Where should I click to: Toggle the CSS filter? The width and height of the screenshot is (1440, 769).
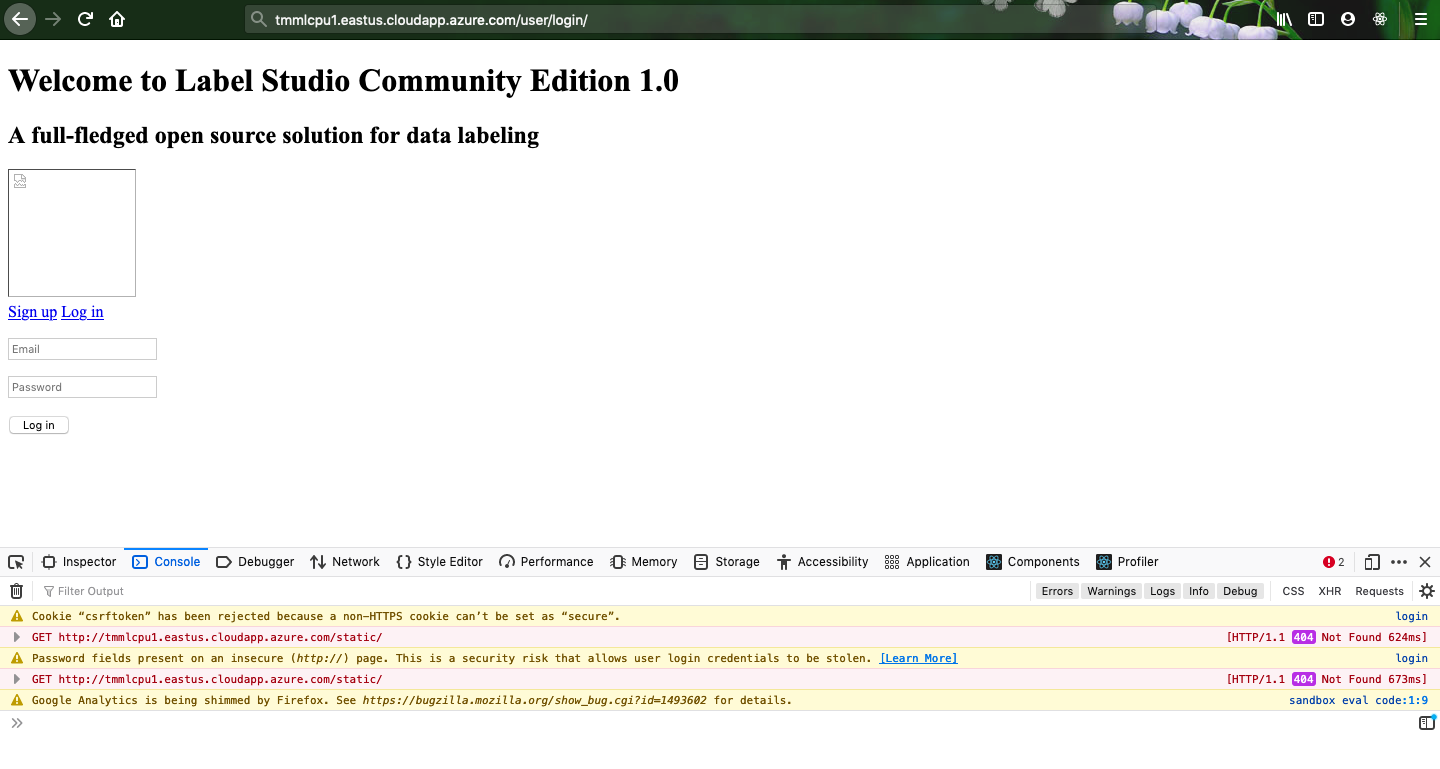click(1293, 591)
